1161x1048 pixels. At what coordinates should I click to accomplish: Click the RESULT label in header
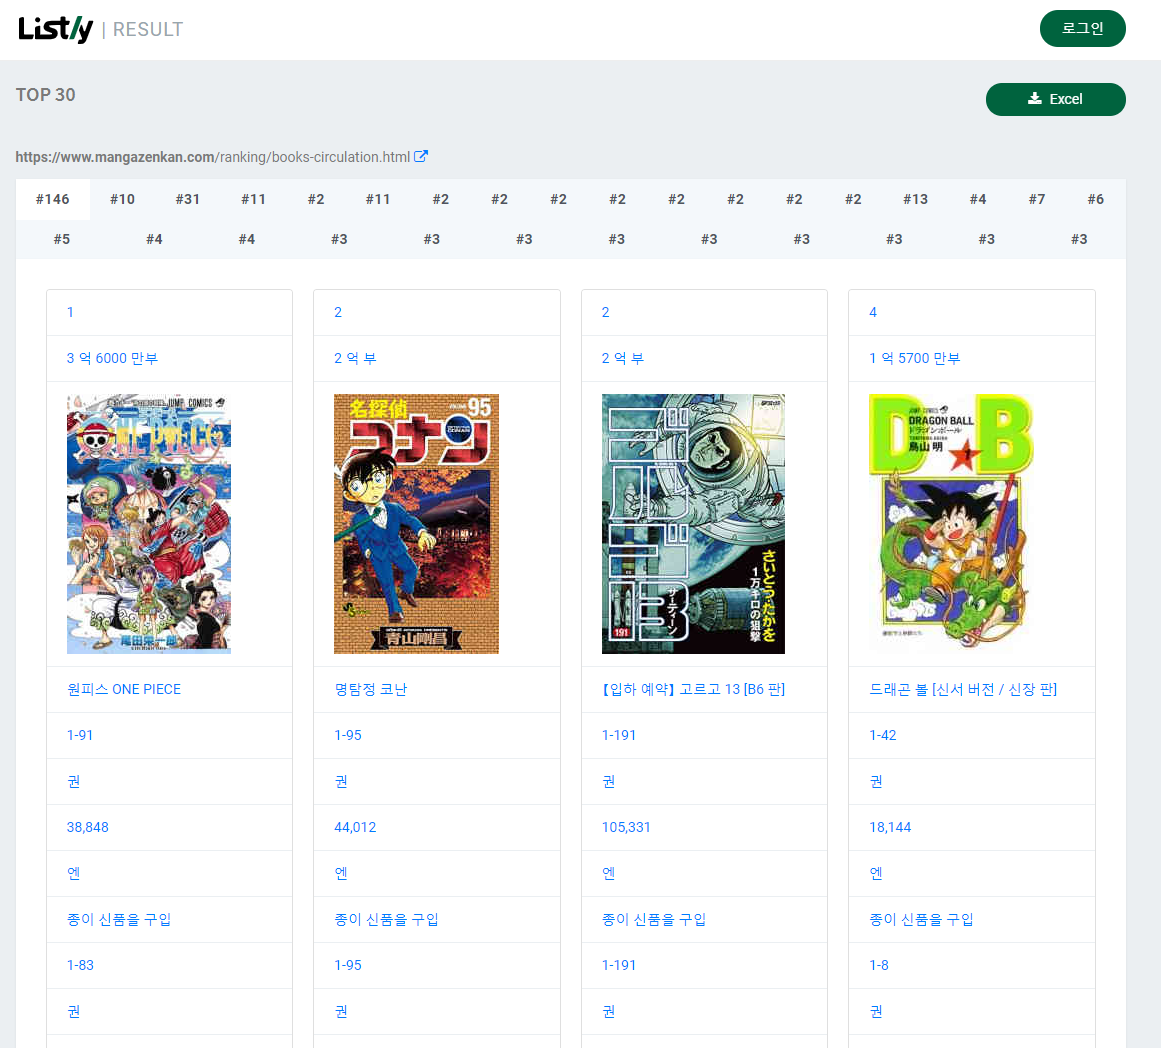tap(148, 30)
